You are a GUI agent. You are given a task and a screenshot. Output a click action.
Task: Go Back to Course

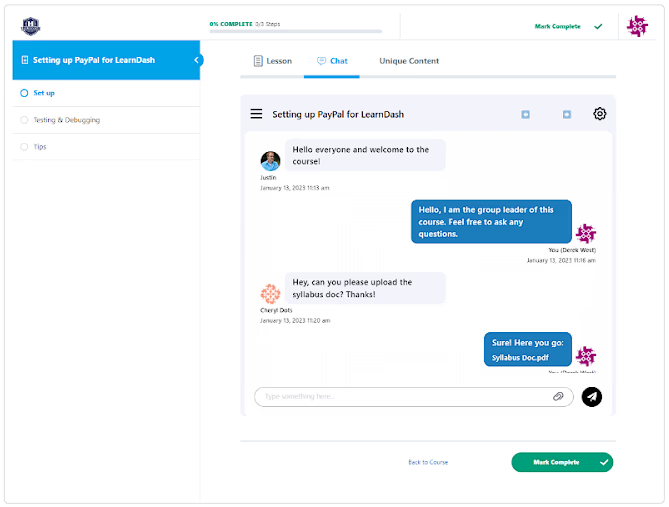pos(428,462)
